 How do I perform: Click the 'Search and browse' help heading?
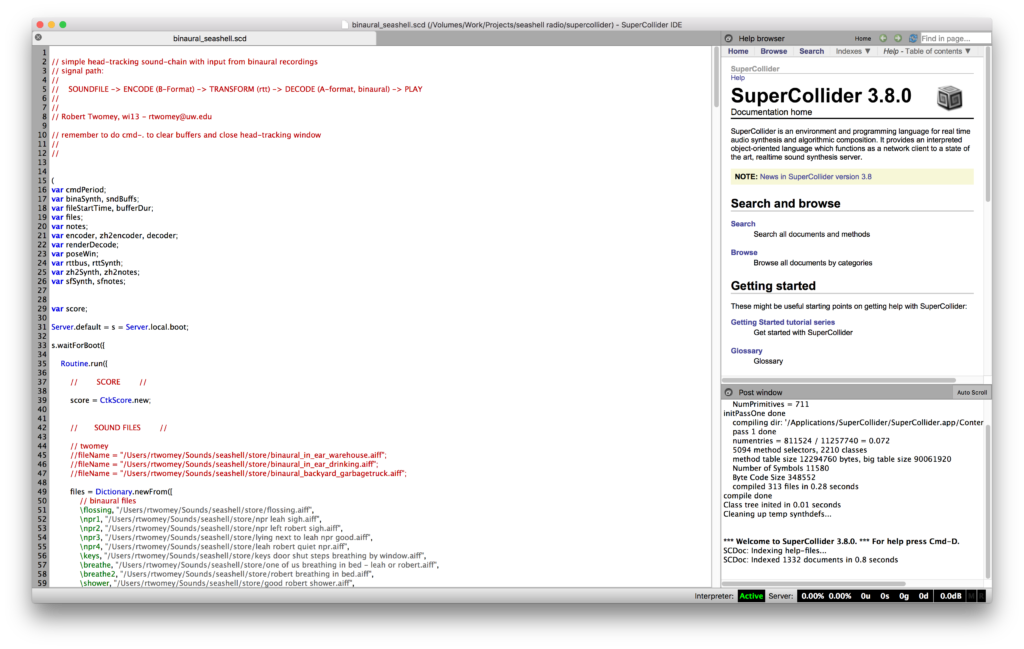[x=786, y=204]
